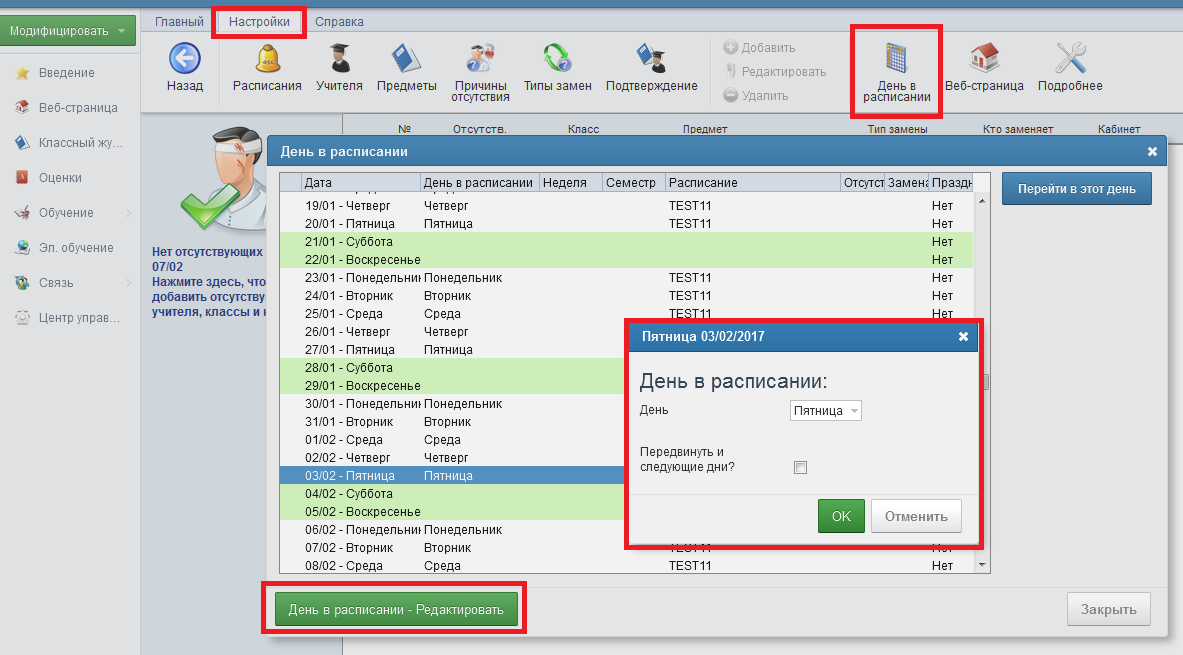Open Причины отсутствия icon
The width and height of the screenshot is (1183, 655).
point(480,59)
